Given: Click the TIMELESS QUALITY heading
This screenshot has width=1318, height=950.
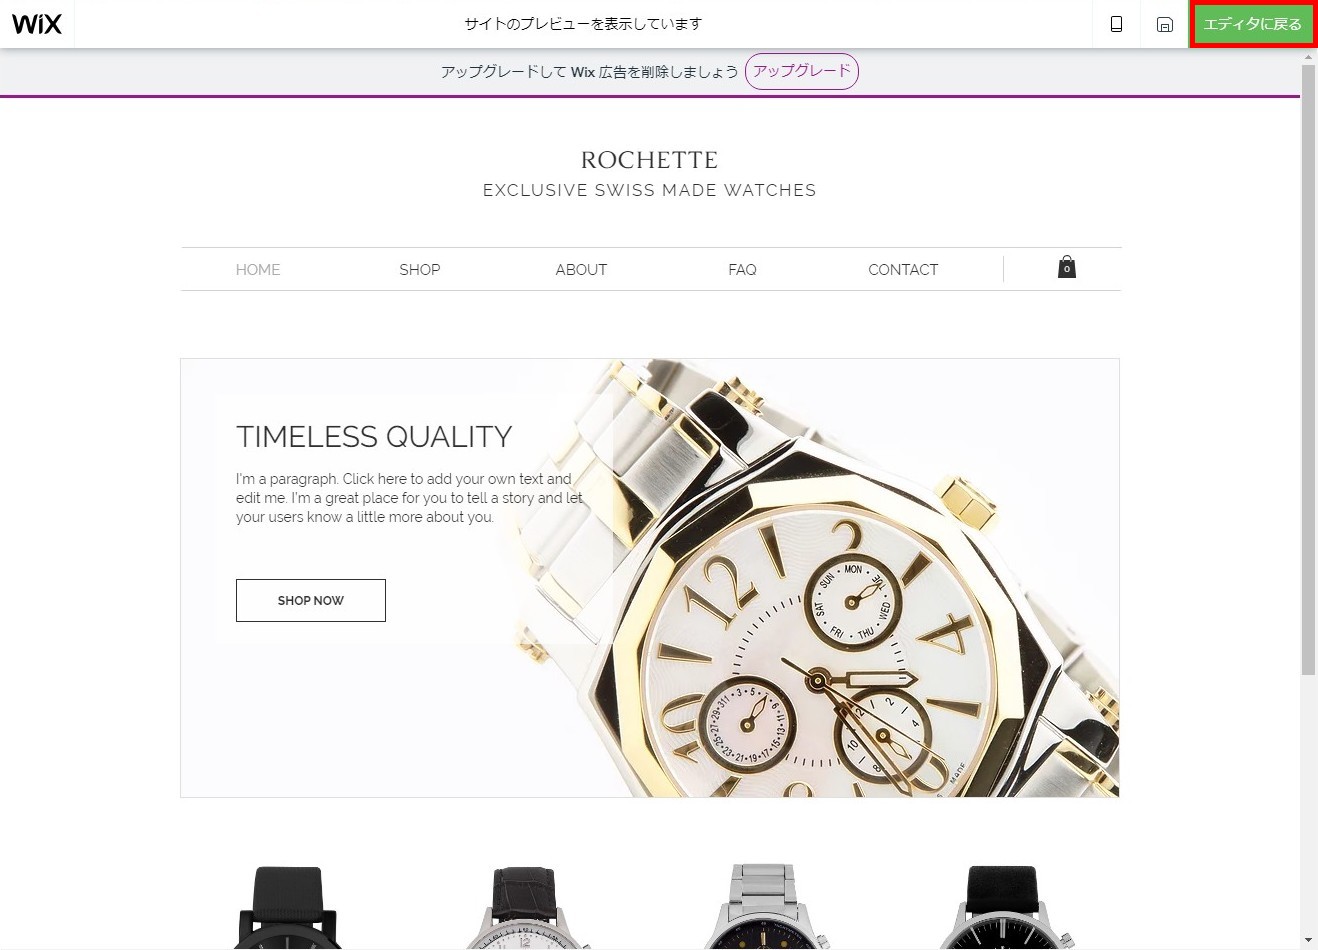Looking at the screenshot, I should (374, 437).
